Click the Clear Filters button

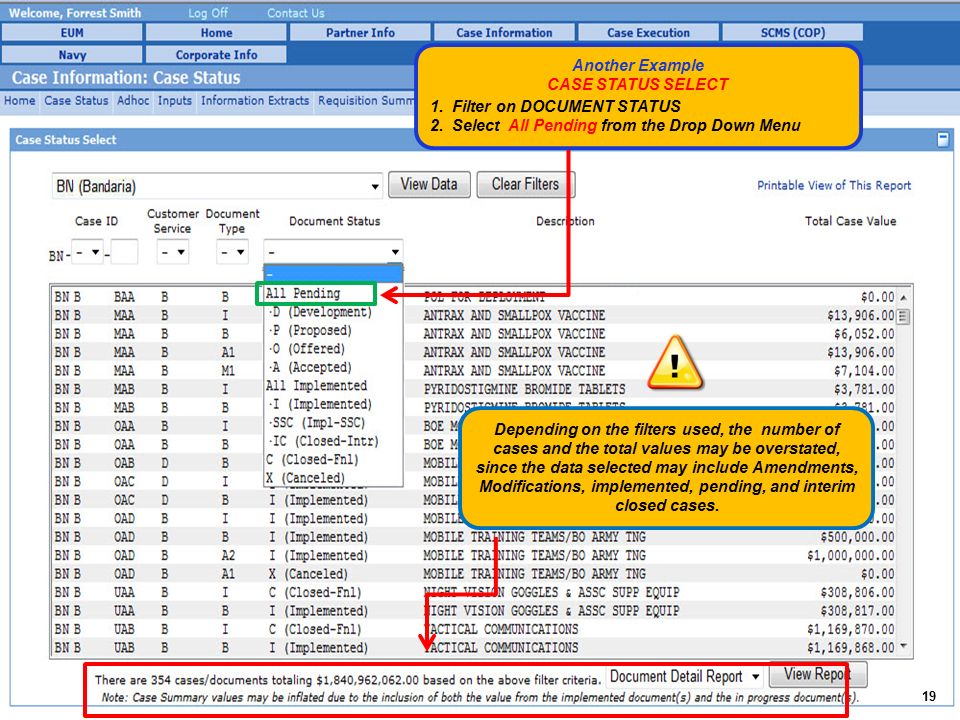click(x=525, y=184)
